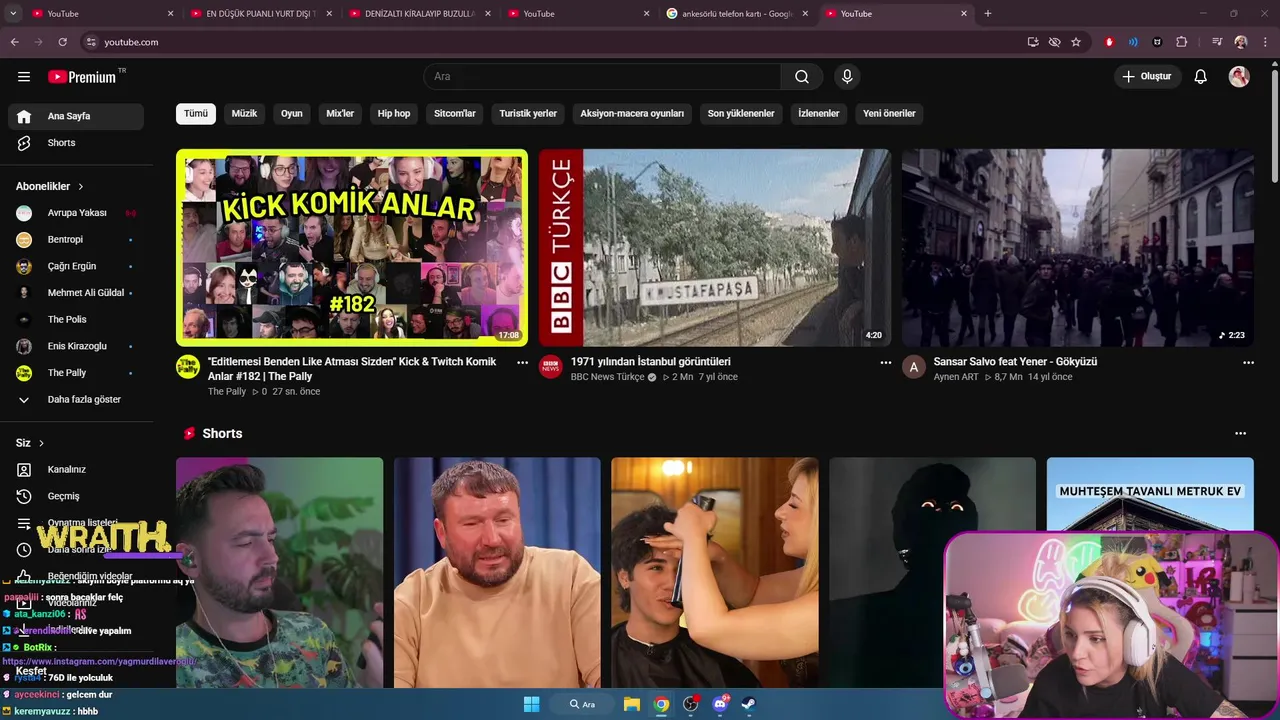Select the Oyun filter chip
This screenshot has height=720, width=1280.
(292, 114)
